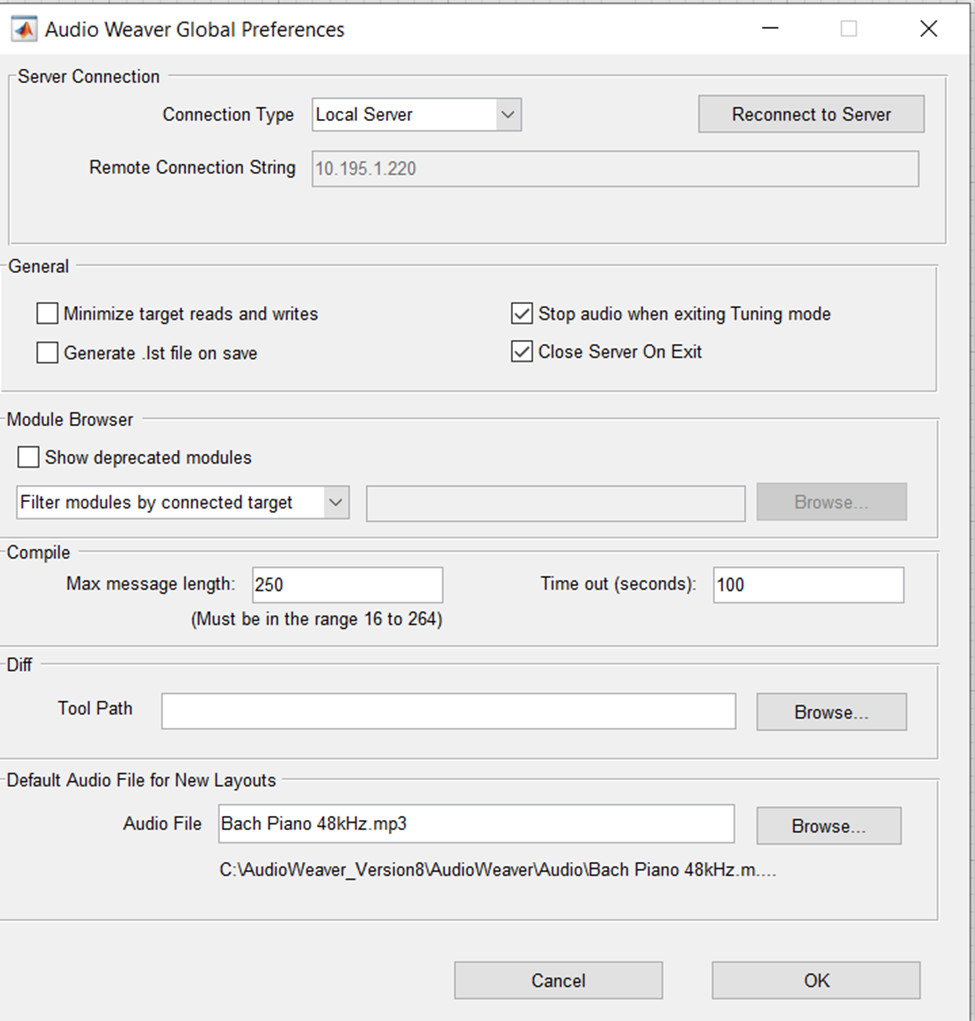The image size is (975, 1021).
Task: Close the Global Preferences window
Action: pos(928,29)
